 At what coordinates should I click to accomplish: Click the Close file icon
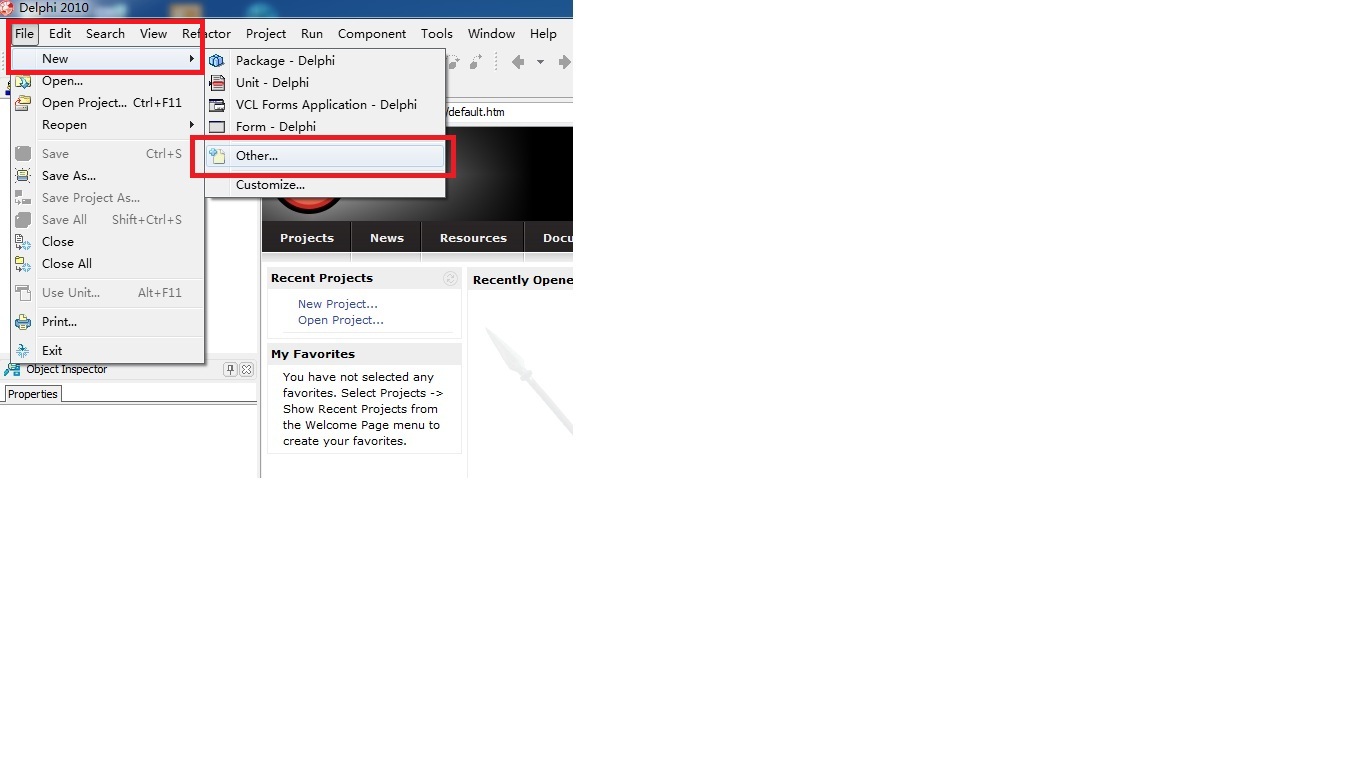(x=23, y=242)
